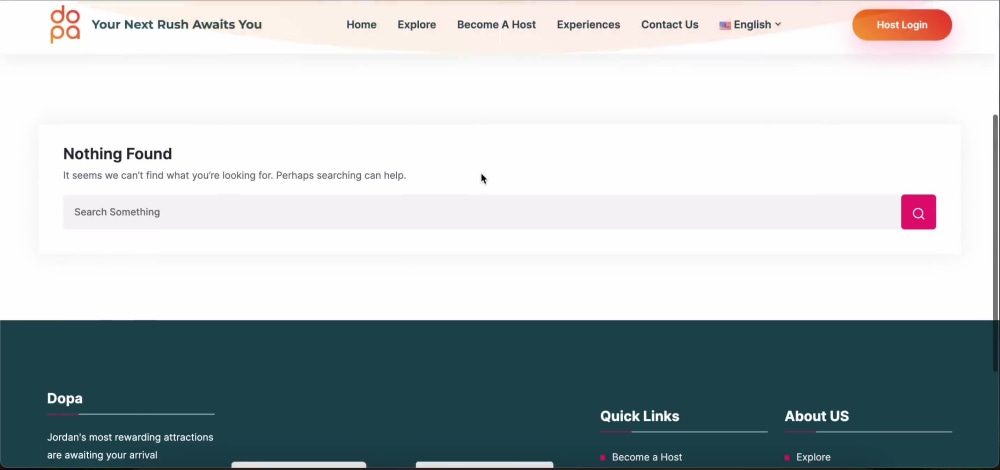The width and height of the screenshot is (1000, 470).
Task: Click the pink search magnifier button
Action: [x=918, y=212]
